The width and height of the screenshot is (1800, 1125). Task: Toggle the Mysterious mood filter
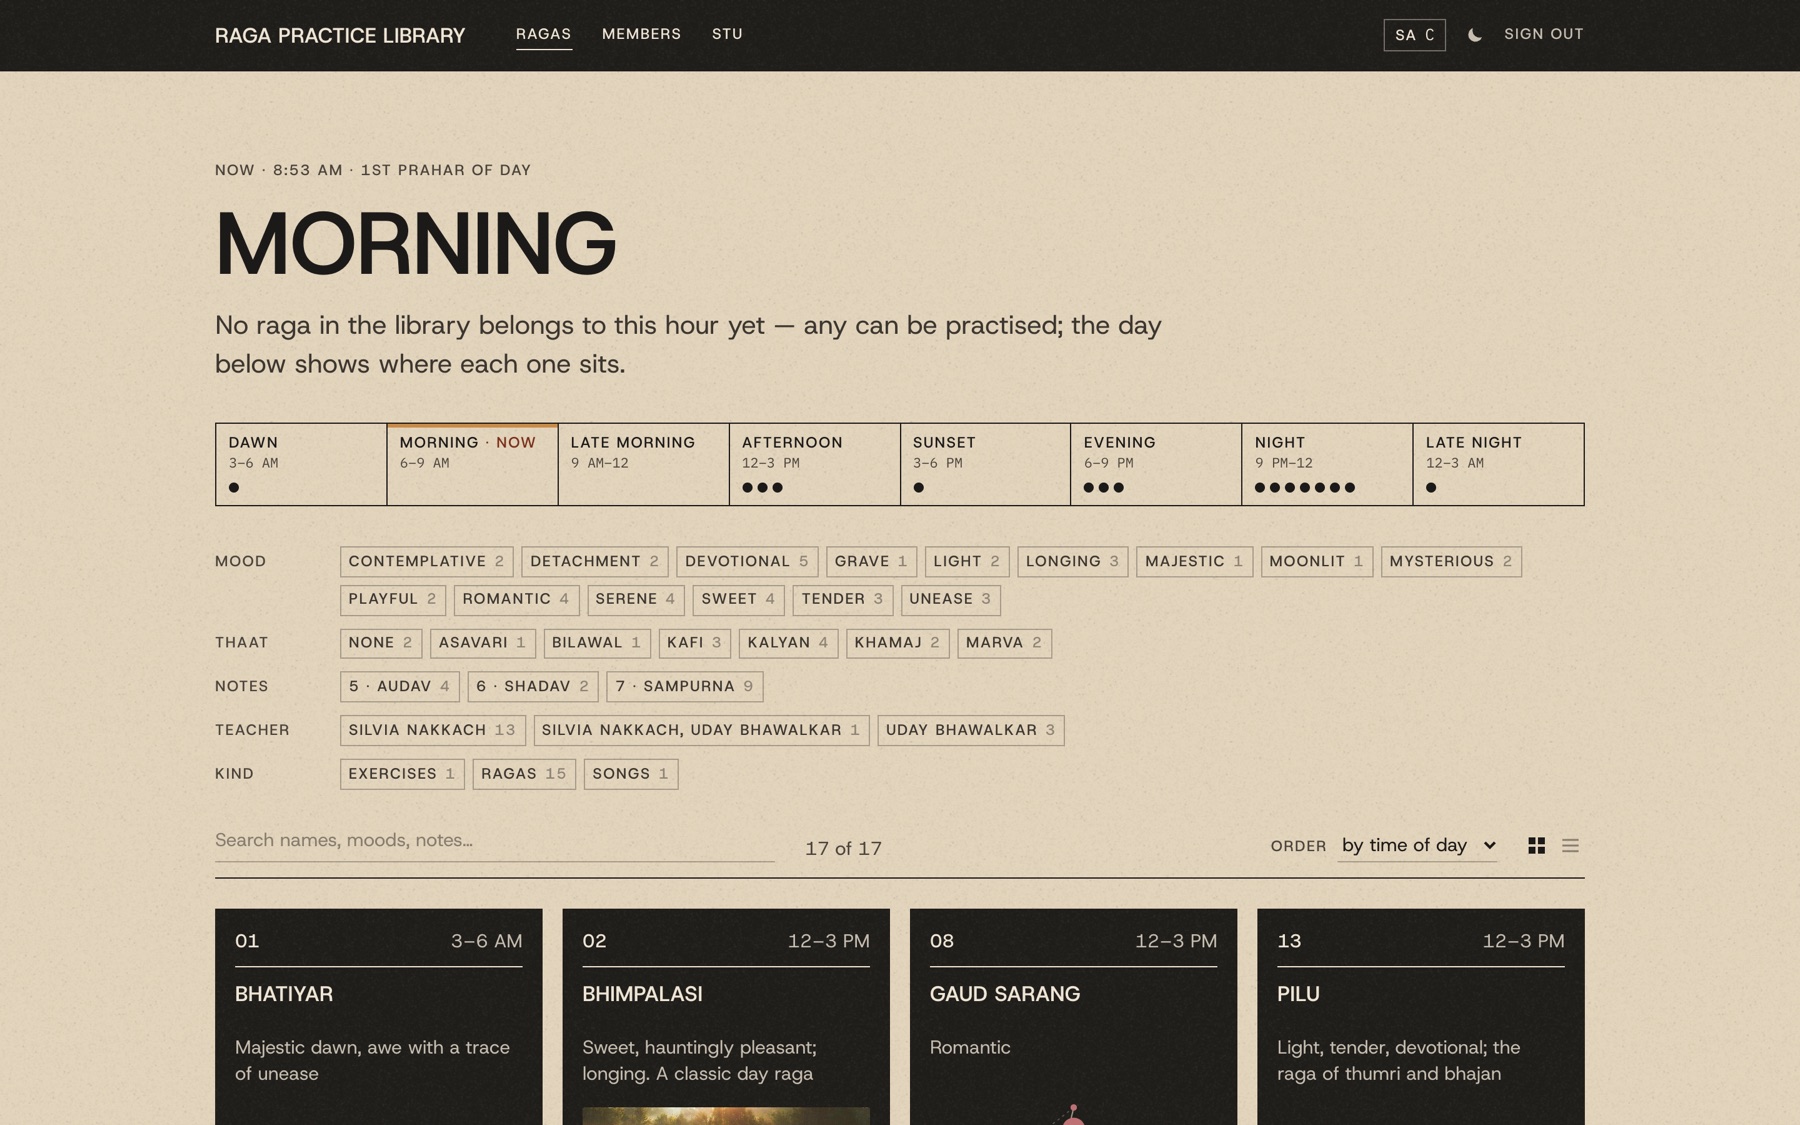point(1451,562)
